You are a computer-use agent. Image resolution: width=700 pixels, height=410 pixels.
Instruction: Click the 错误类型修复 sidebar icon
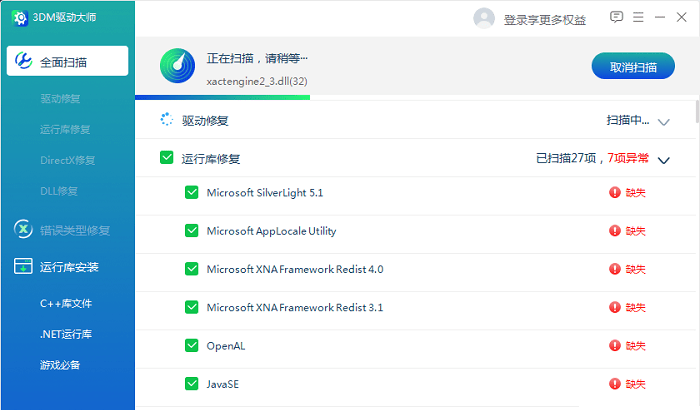23,230
